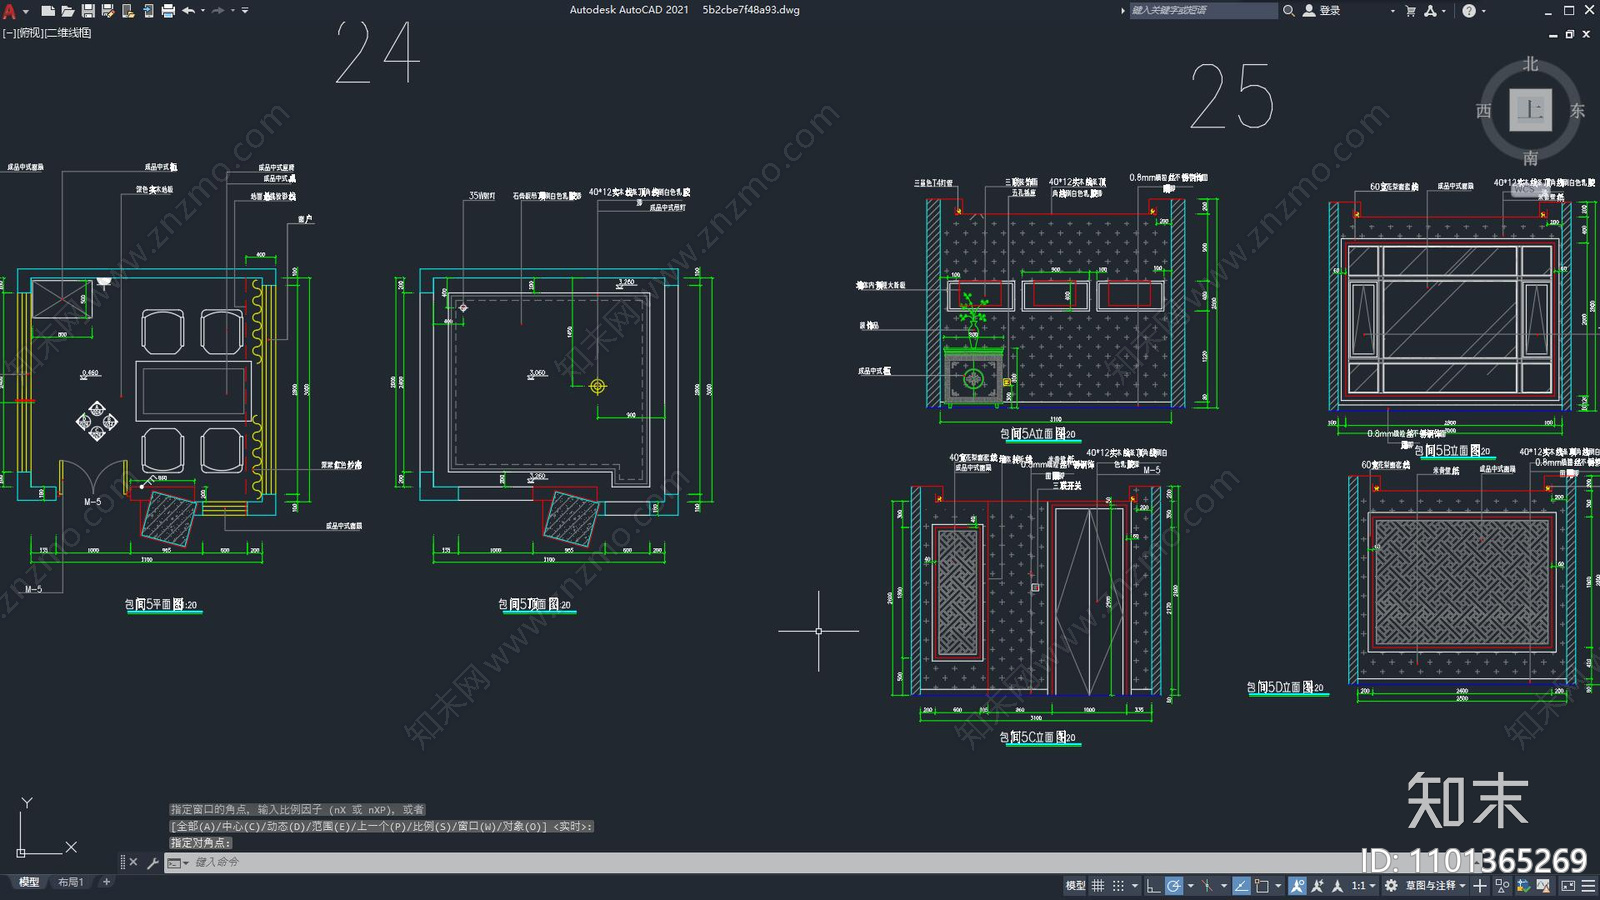The height and width of the screenshot is (900, 1600).
Task: Open the status bar customization hamburger menu
Action: point(1588,886)
